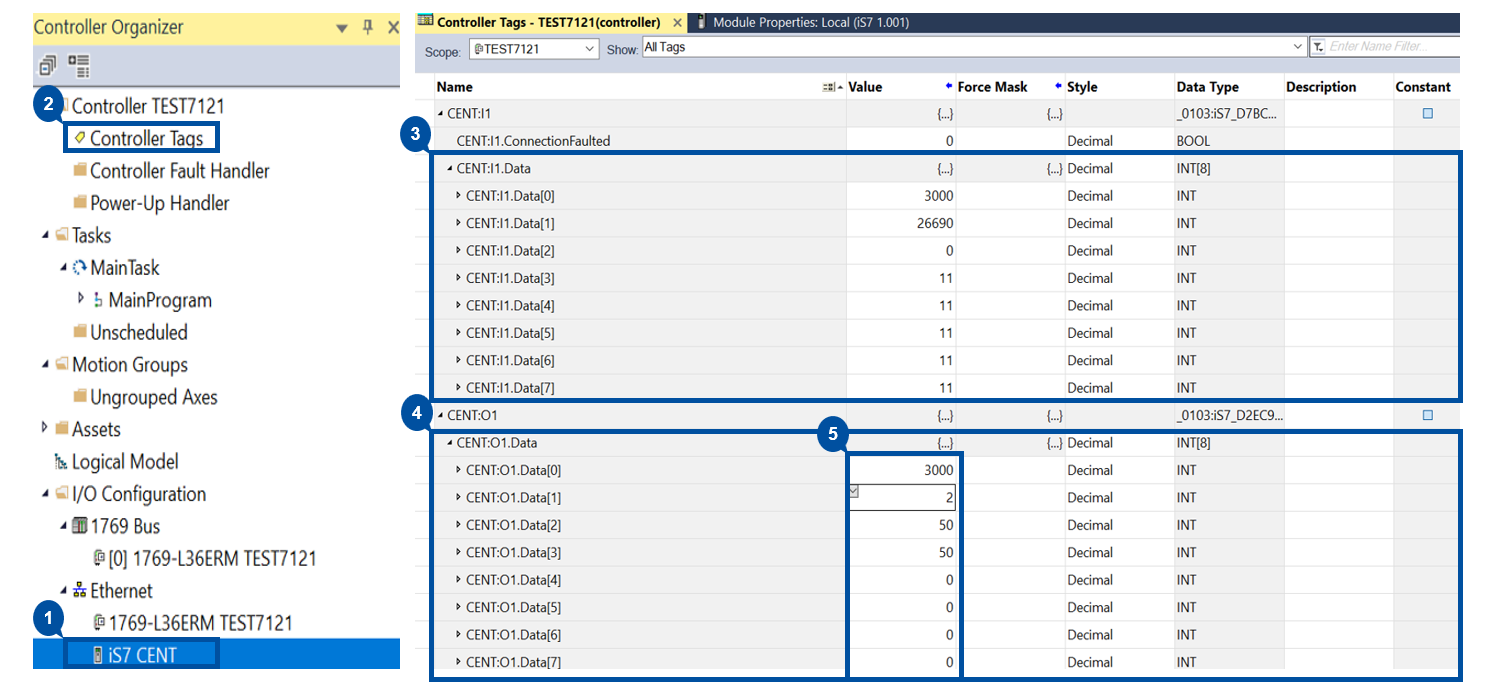Toggle the Constant checkbox for CENT:O1
1492x699 pixels.
coord(1427,415)
